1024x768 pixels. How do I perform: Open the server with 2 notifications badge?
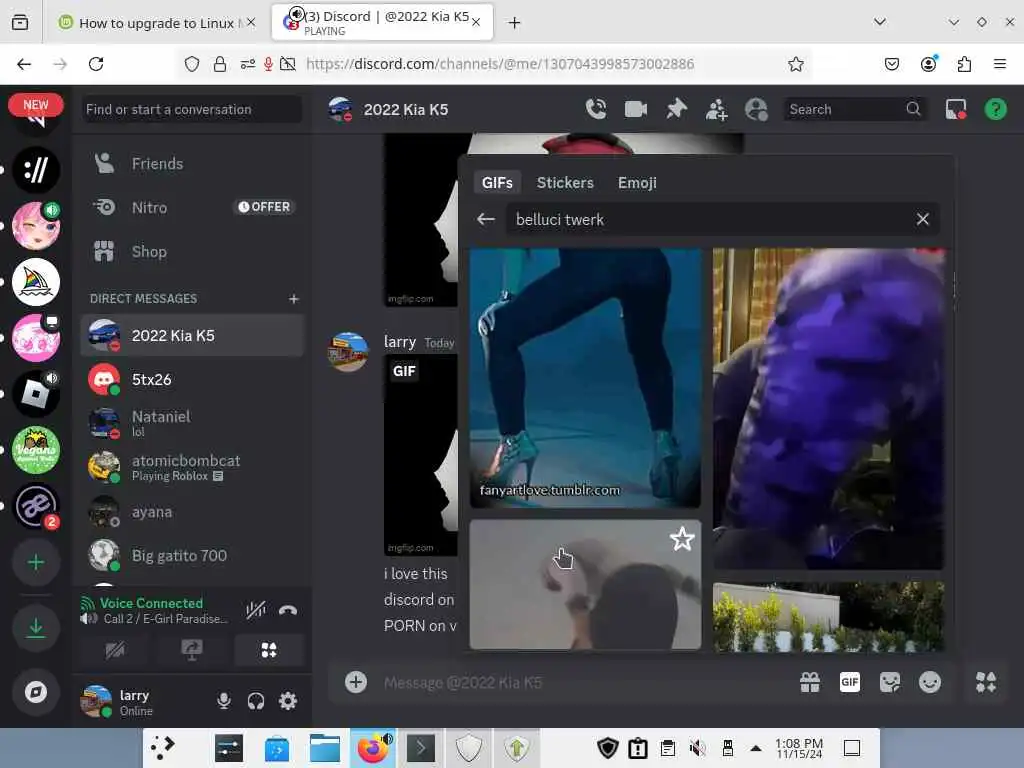[36, 506]
